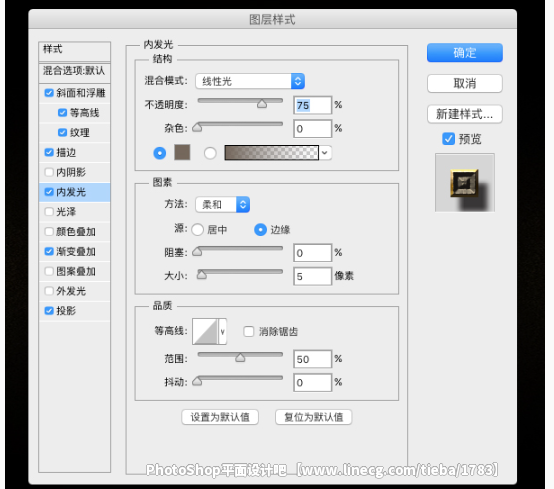Click 设置为默认值 button
The height and width of the screenshot is (489, 554).
(x=220, y=417)
